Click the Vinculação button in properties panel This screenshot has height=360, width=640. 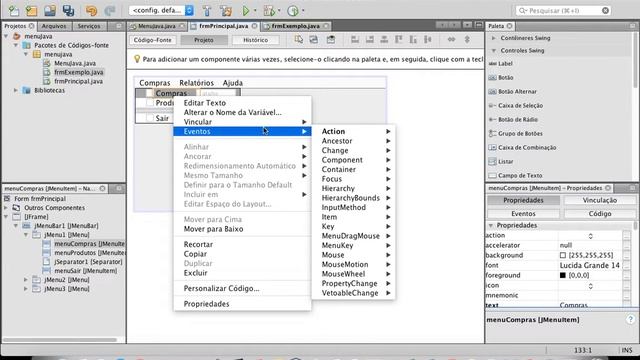(x=600, y=200)
